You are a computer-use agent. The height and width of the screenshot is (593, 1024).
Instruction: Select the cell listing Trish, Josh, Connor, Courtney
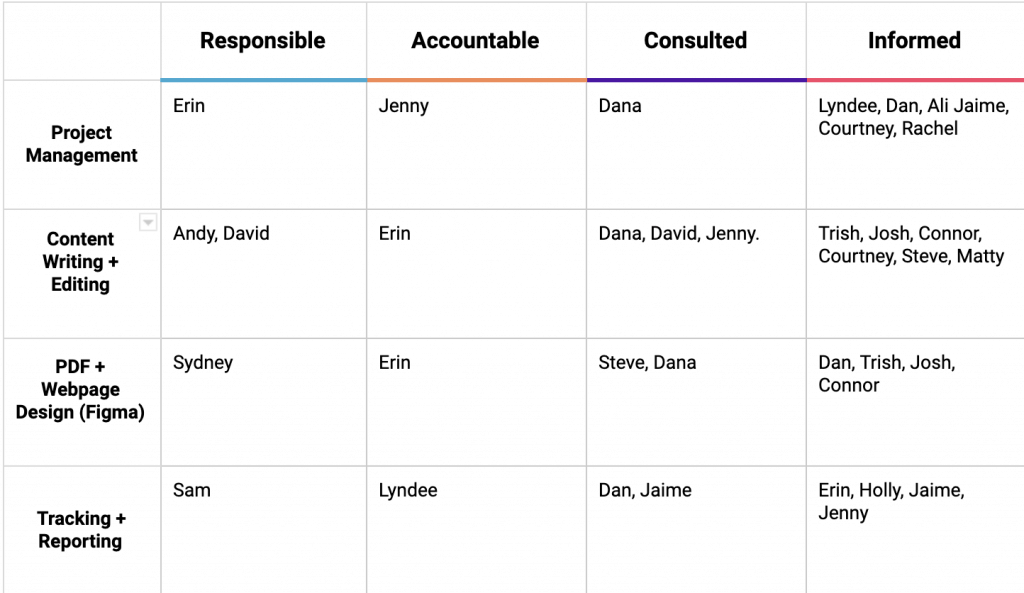(915, 274)
